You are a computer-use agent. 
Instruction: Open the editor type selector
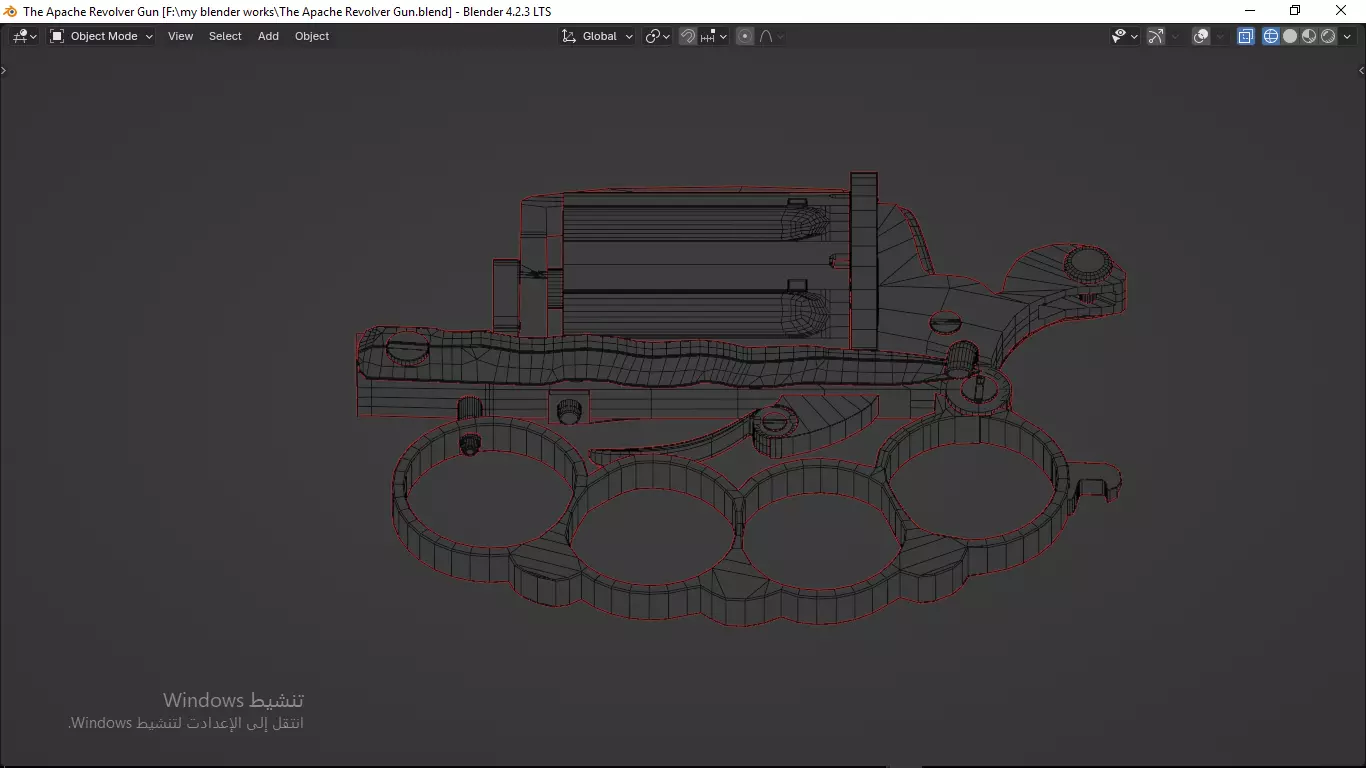point(25,36)
